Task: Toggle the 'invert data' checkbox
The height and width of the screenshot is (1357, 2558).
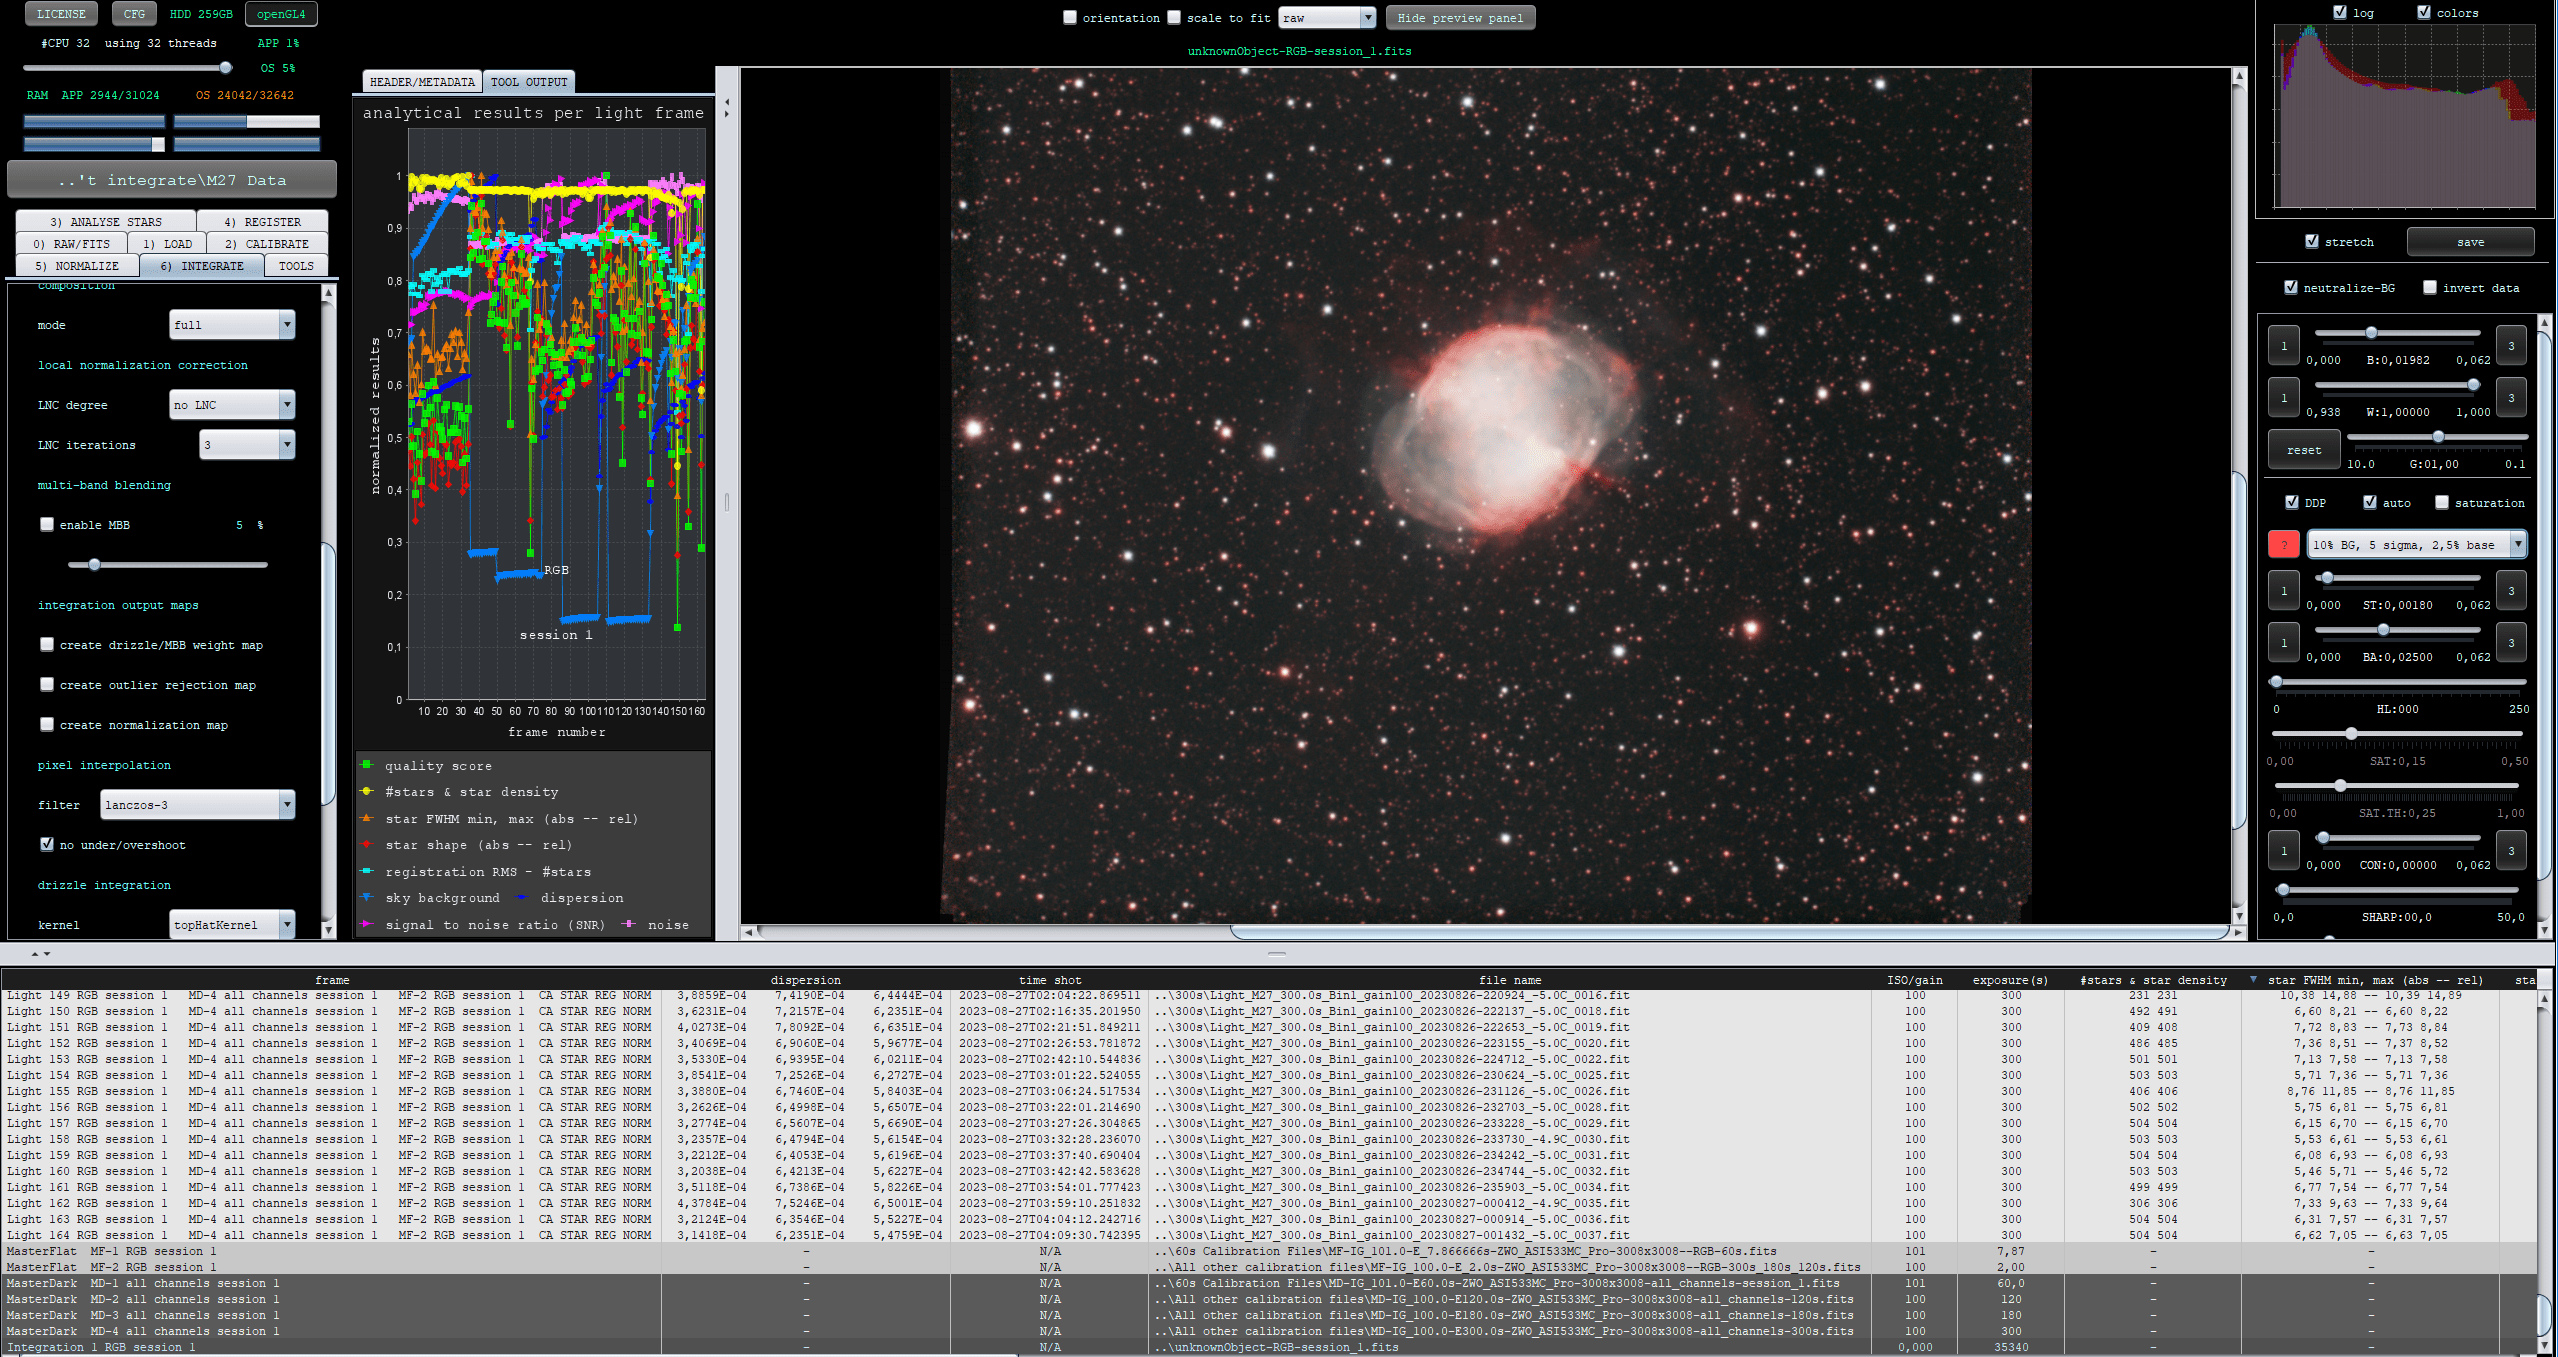Action: coord(2429,288)
